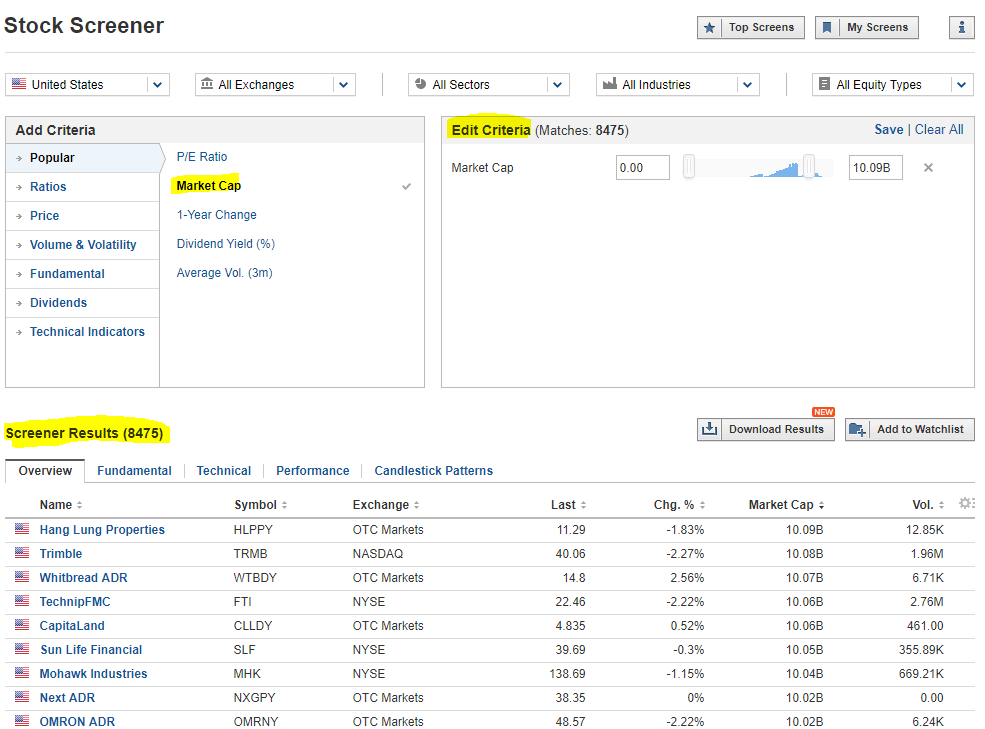Open the CapitaLand stock link
Image resolution: width=985 pixels, height=729 pixels.
(72, 625)
